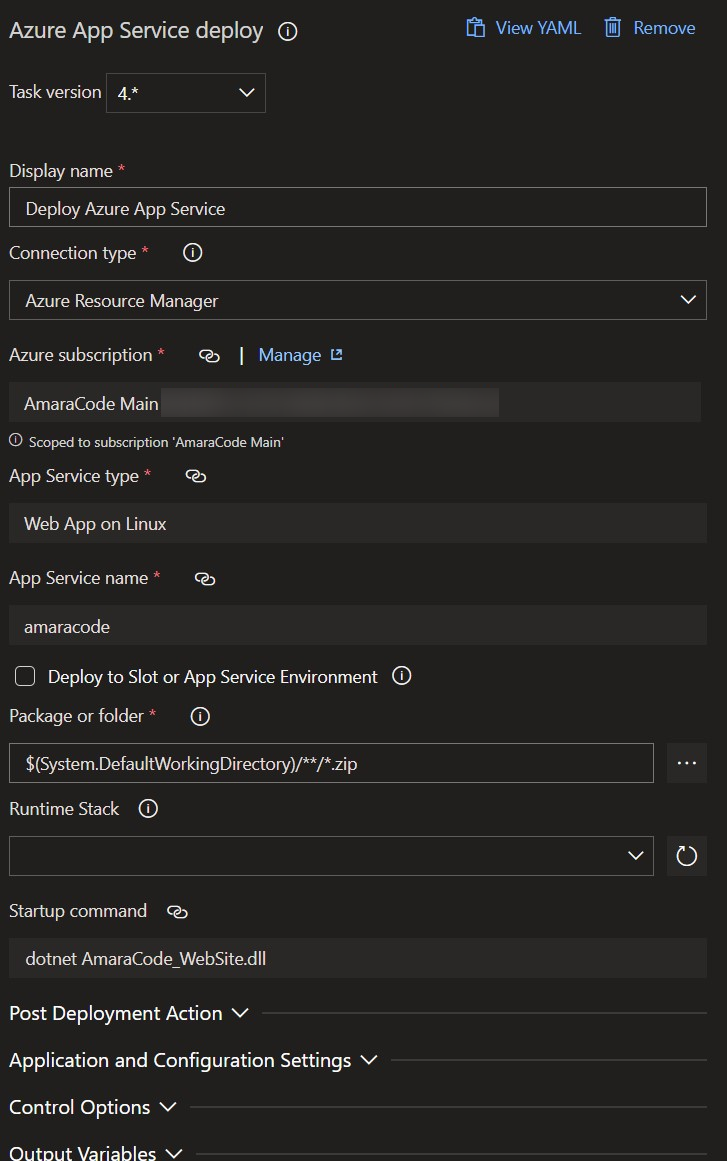The height and width of the screenshot is (1161, 727).
Task: Click the Scoped to subscription 'AmaraCode Main' text
Action: click(x=156, y=442)
